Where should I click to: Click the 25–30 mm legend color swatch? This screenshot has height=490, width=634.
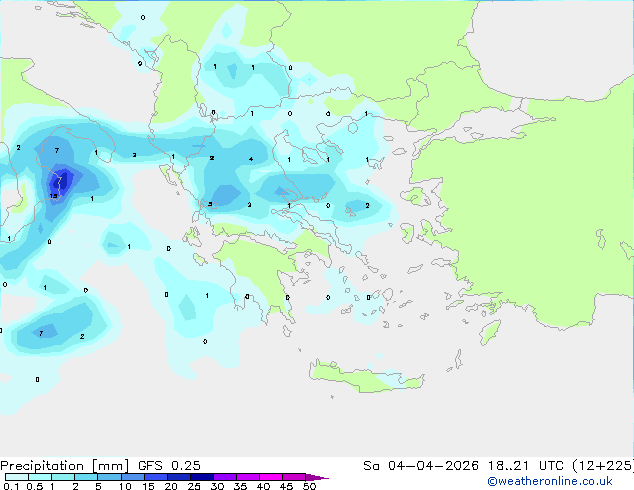click(201, 477)
